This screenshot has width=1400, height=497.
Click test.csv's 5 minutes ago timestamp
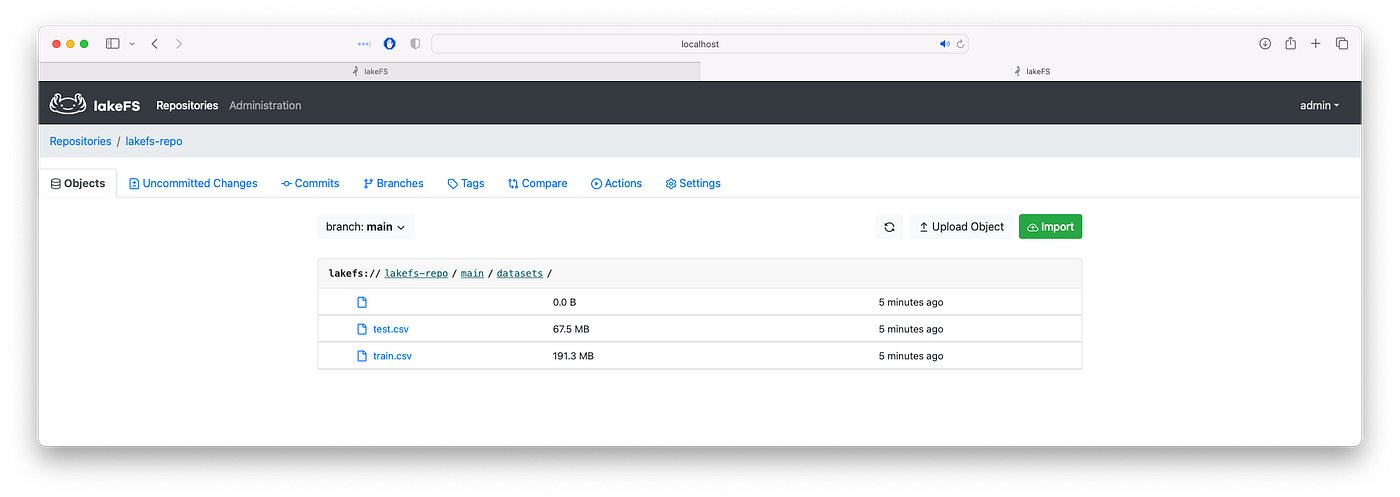coord(911,329)
